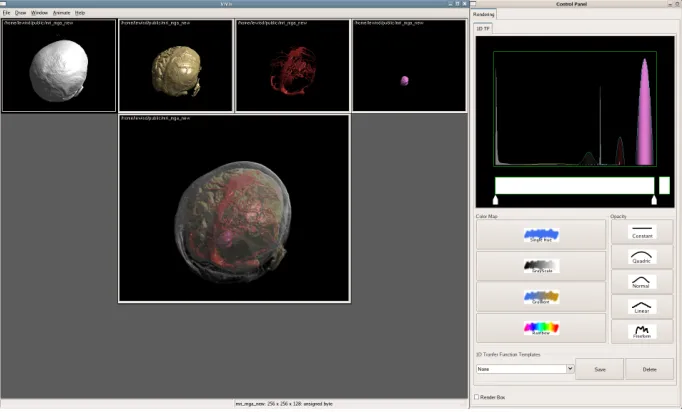Choose the blue-gold color map button
The width and height of the screenshot is (682, 412).
541,297
